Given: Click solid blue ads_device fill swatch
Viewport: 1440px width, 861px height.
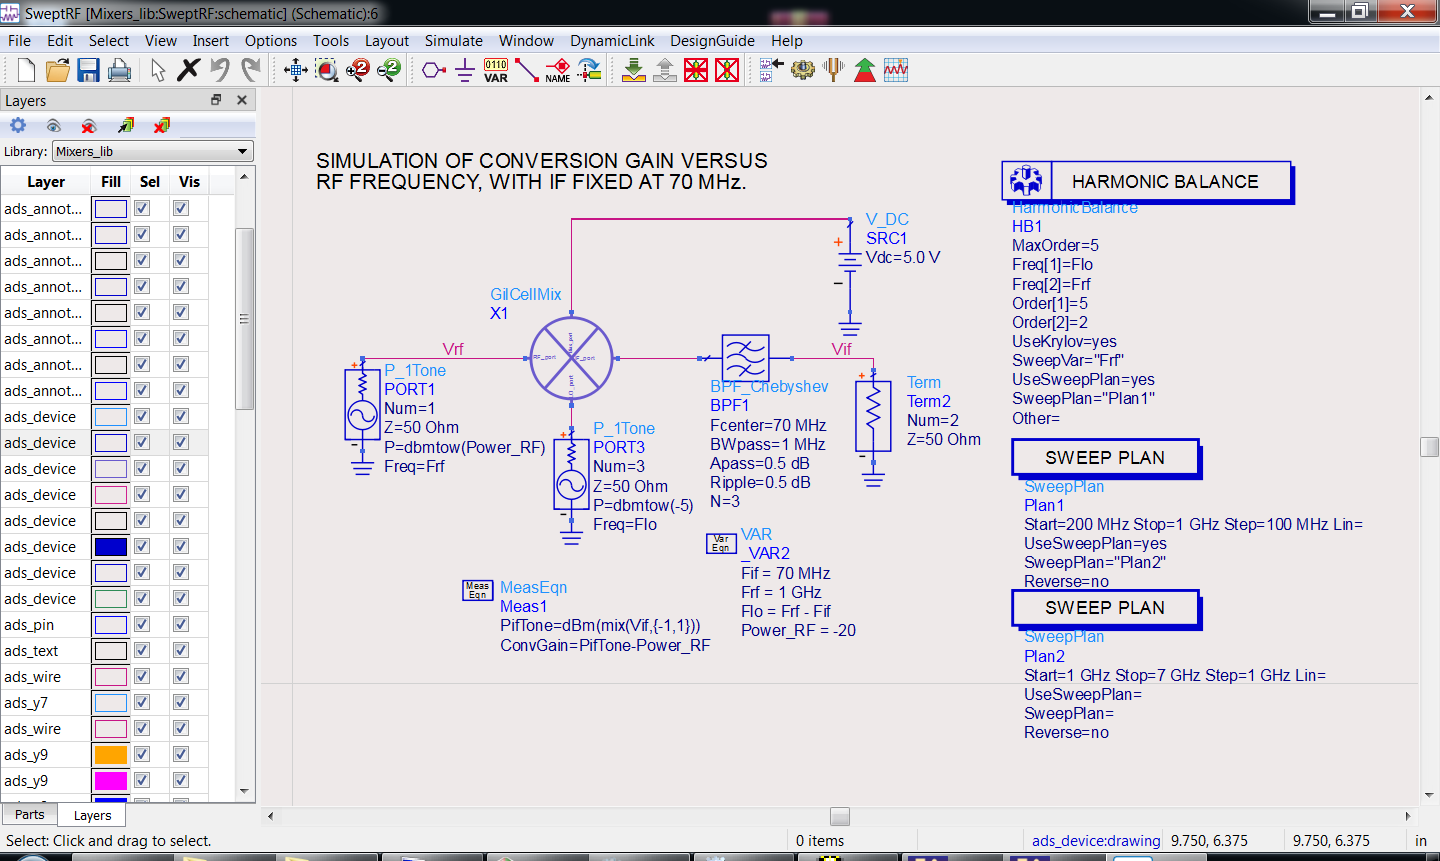Looking at the screenshot, I should click(110, 546).
